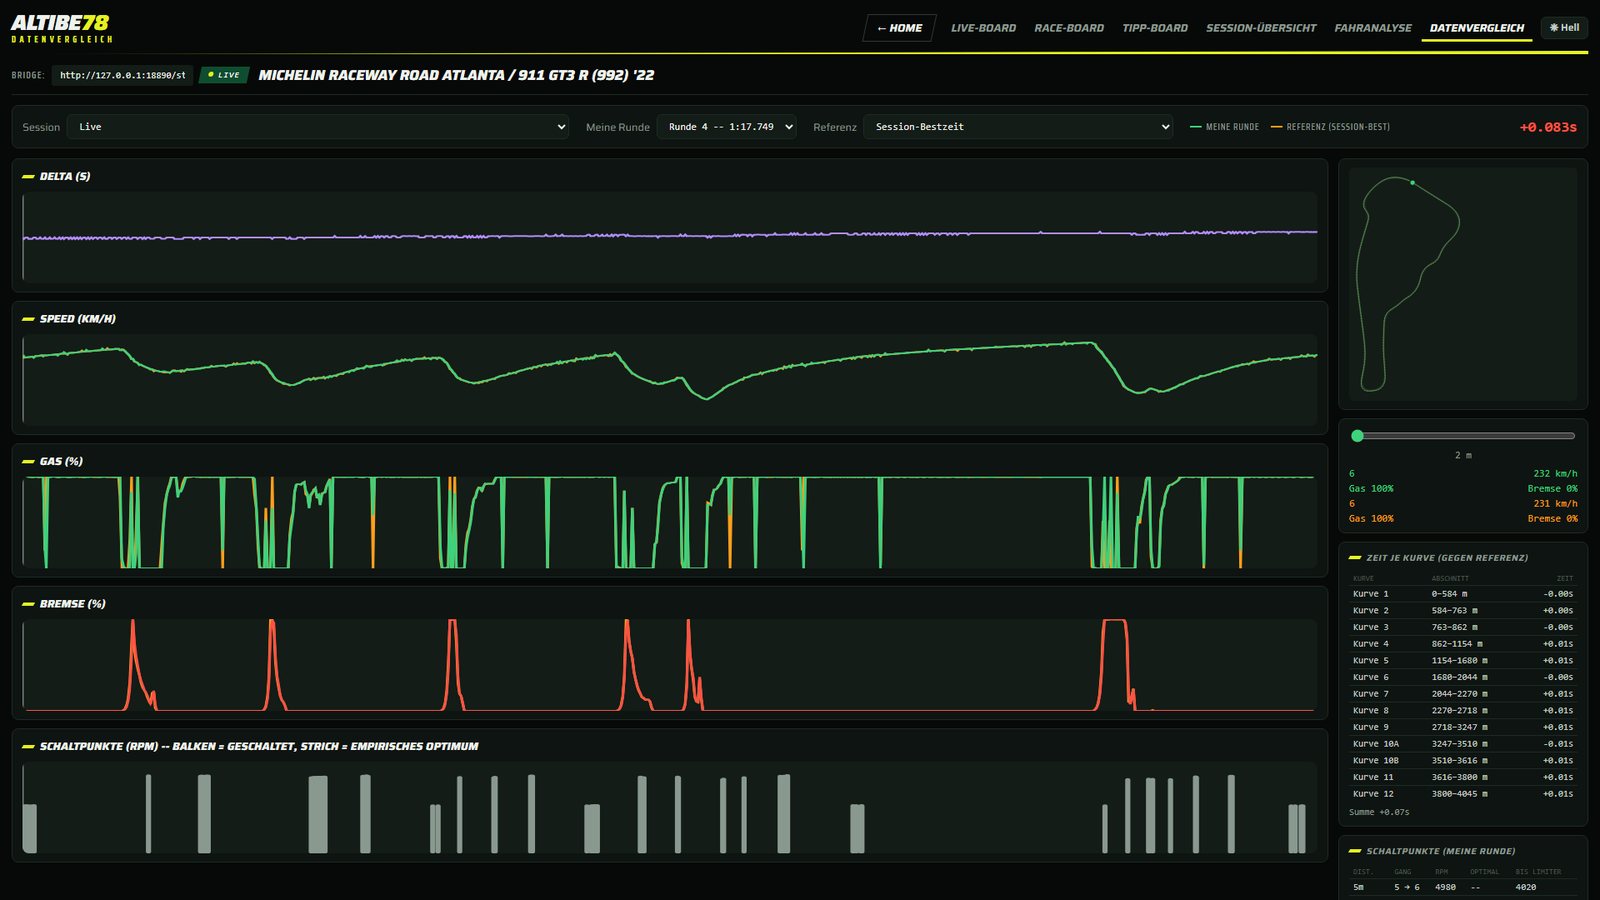The width and height of the screenshot is (1600, 900).
Task: Click the Summe +0.07s total
Action: click(1379, 812)
